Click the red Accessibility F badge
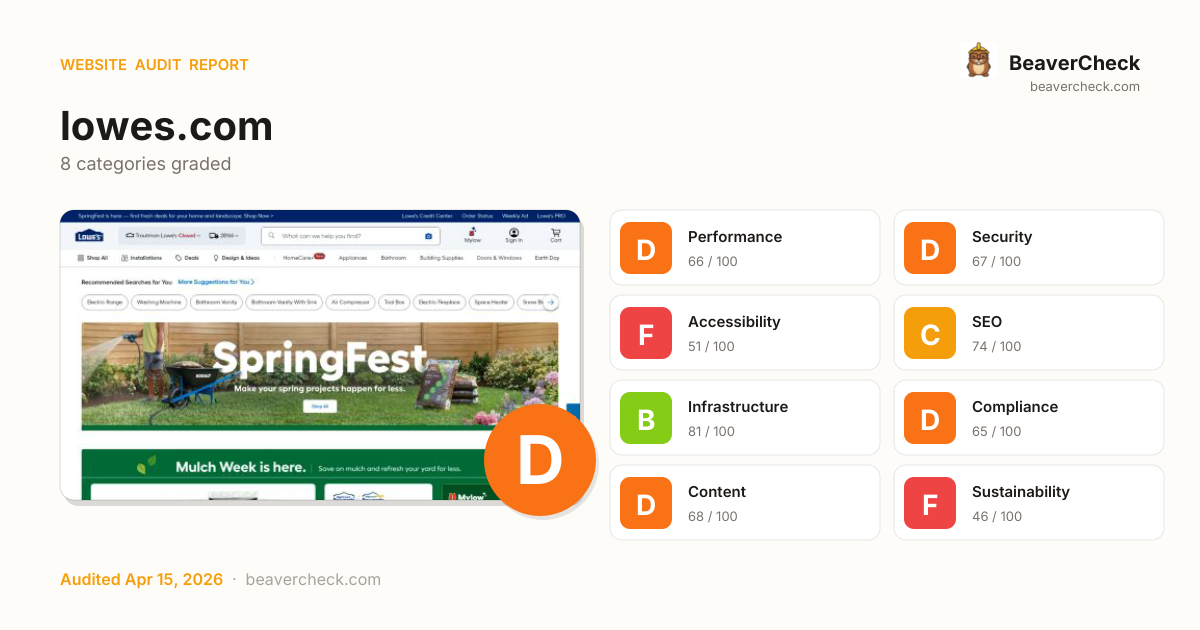The width and height of the screenshot is (1200, 630). [x=646, y=333]
